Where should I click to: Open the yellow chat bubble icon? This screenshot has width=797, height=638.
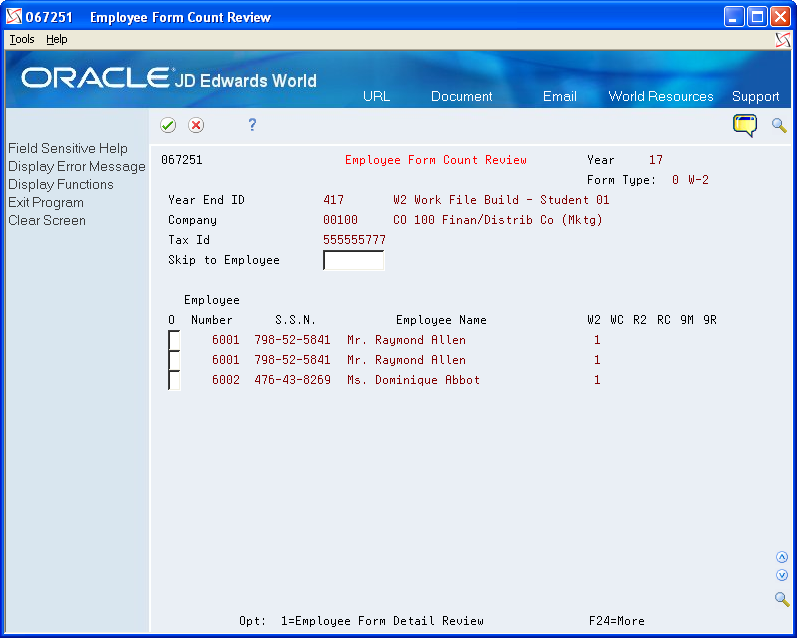[x=745, y=125]
